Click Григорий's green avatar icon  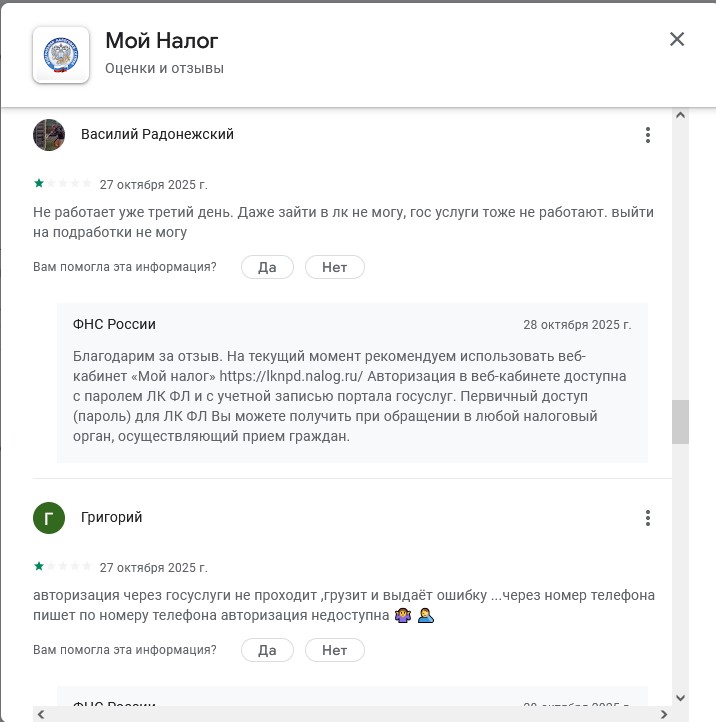coord(49,518)
